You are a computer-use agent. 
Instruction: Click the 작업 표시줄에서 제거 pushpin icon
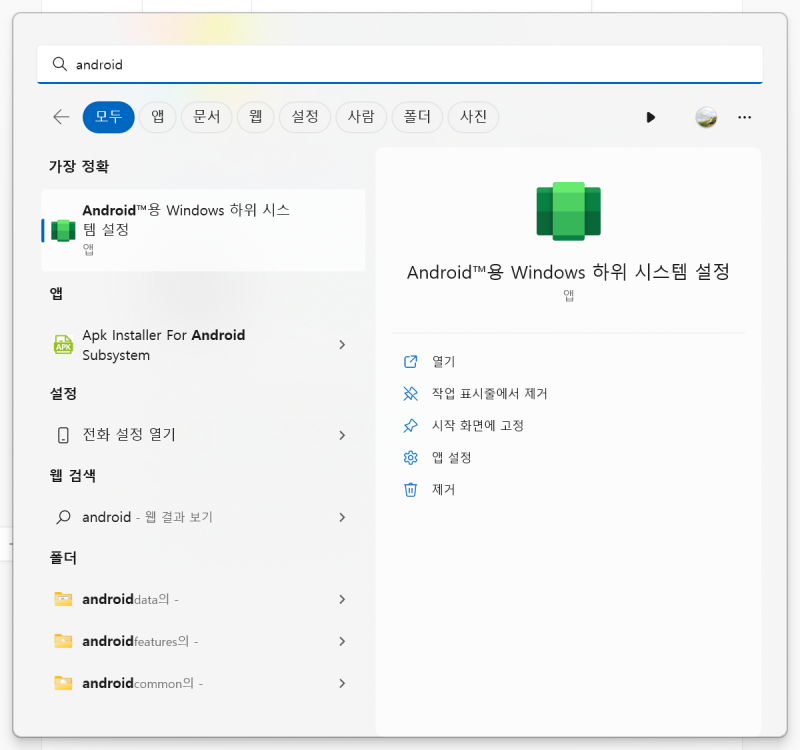tap(411, 393)
